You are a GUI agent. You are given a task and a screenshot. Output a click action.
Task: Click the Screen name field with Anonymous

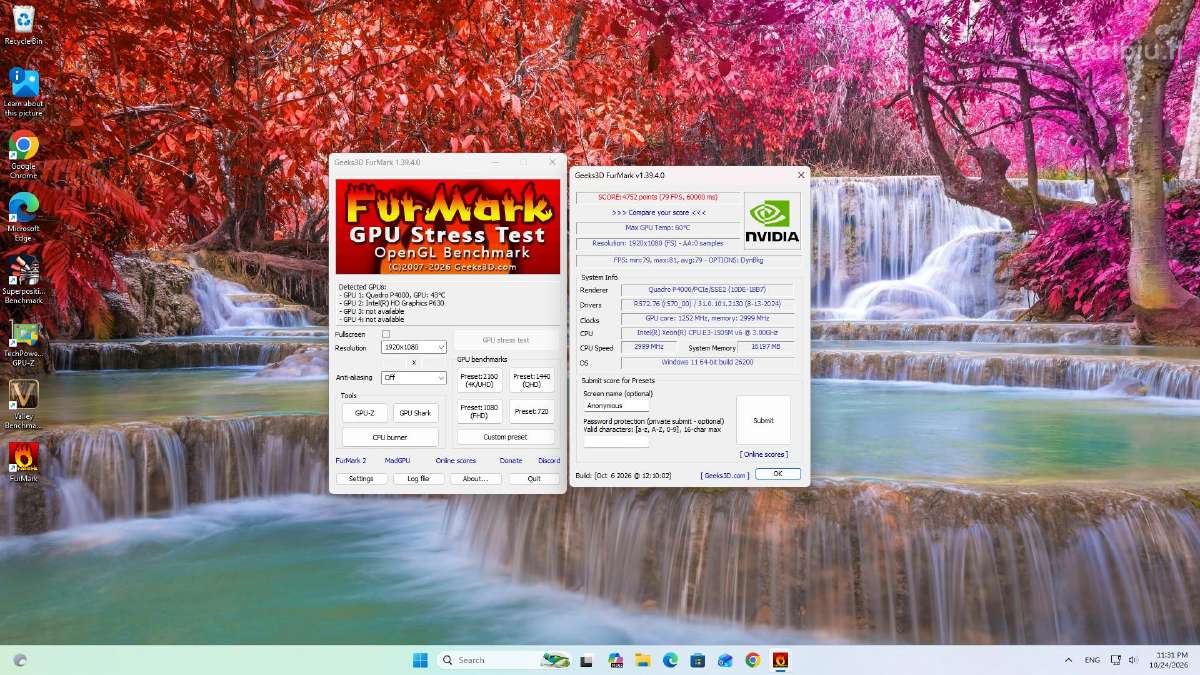click(x=616, y=406)
